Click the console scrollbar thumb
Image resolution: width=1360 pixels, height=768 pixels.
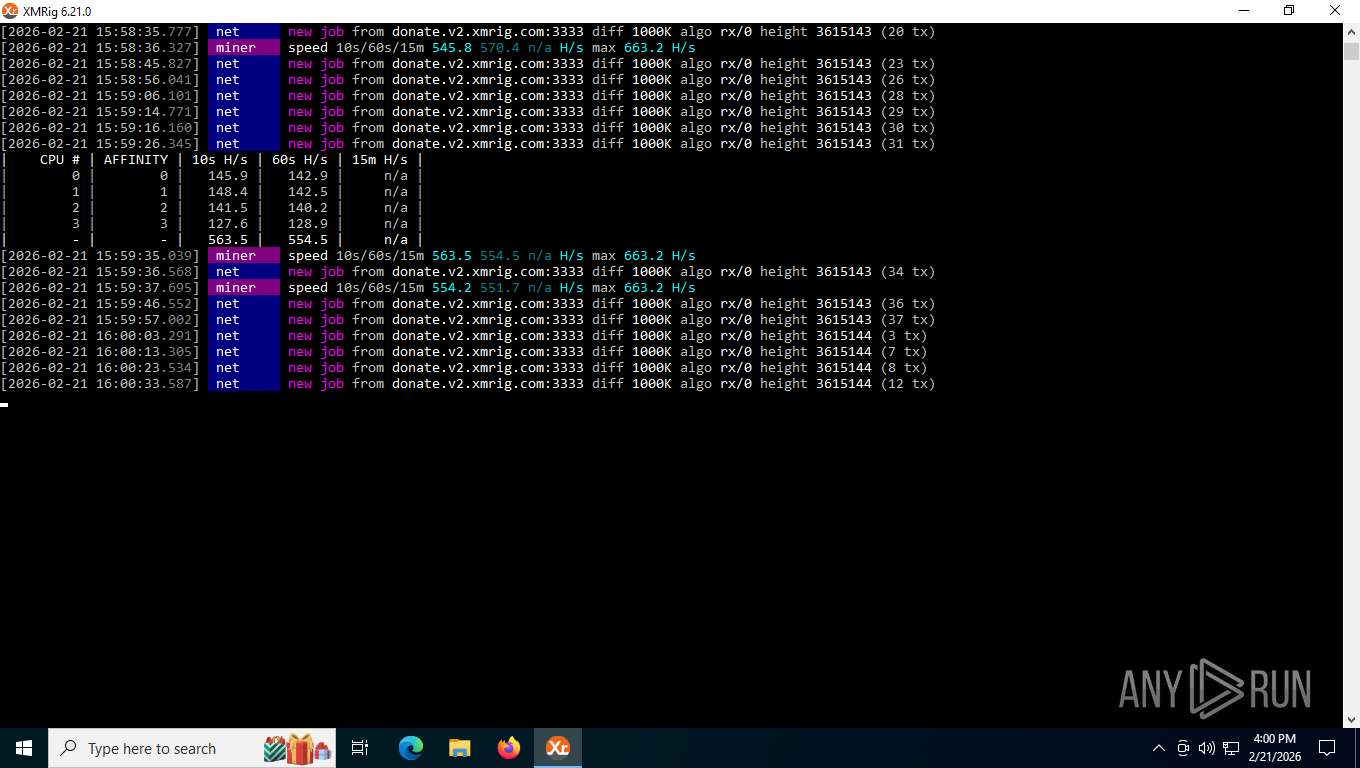point(1351,53)
